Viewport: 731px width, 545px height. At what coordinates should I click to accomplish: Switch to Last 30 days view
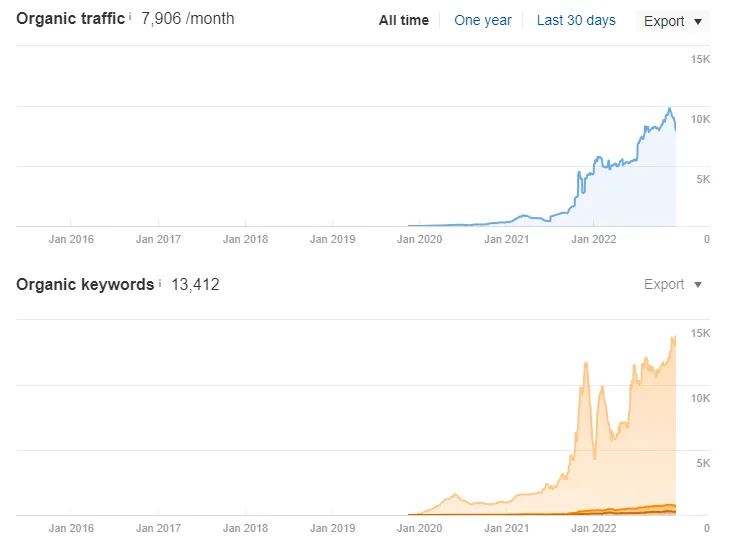pyautogui.click(x=576, y=21)
